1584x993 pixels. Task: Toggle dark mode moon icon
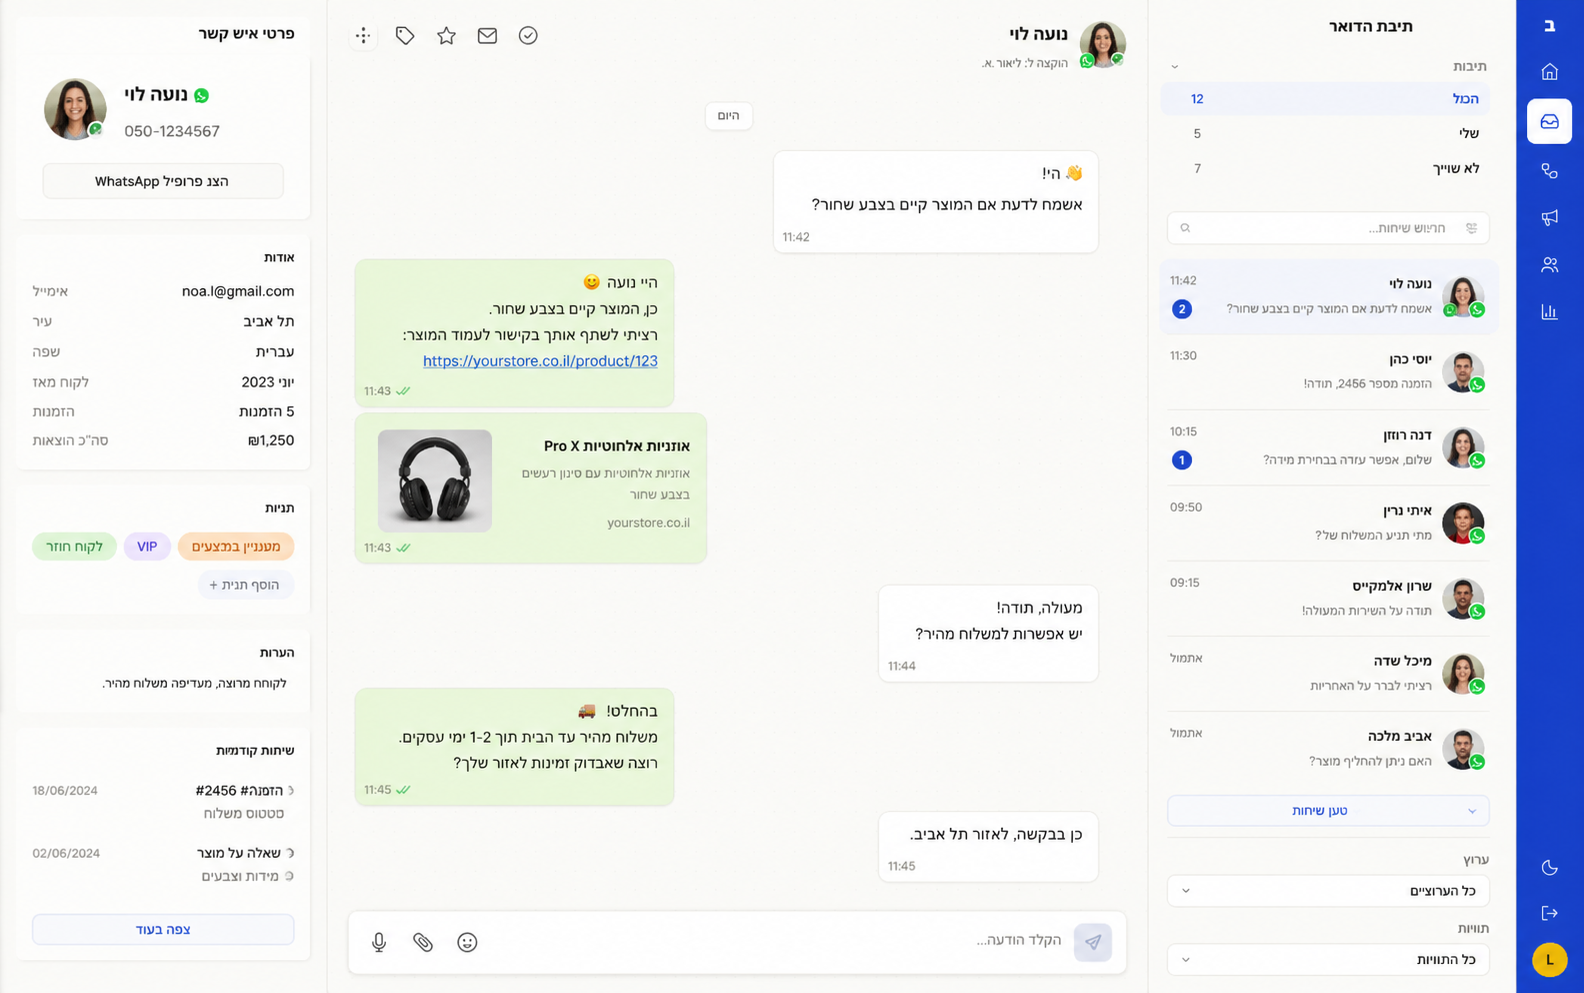pyautogui.click(x=1549, y=867)
